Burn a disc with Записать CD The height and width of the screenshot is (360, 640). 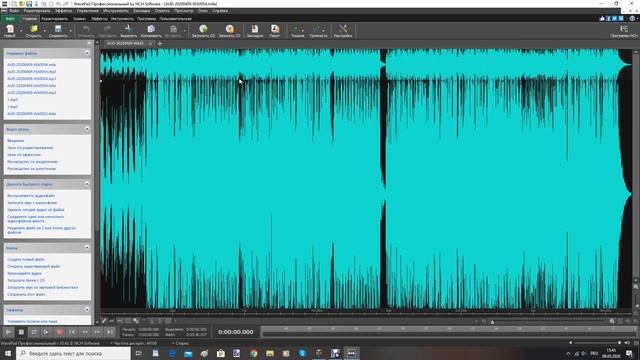[229, 31]
